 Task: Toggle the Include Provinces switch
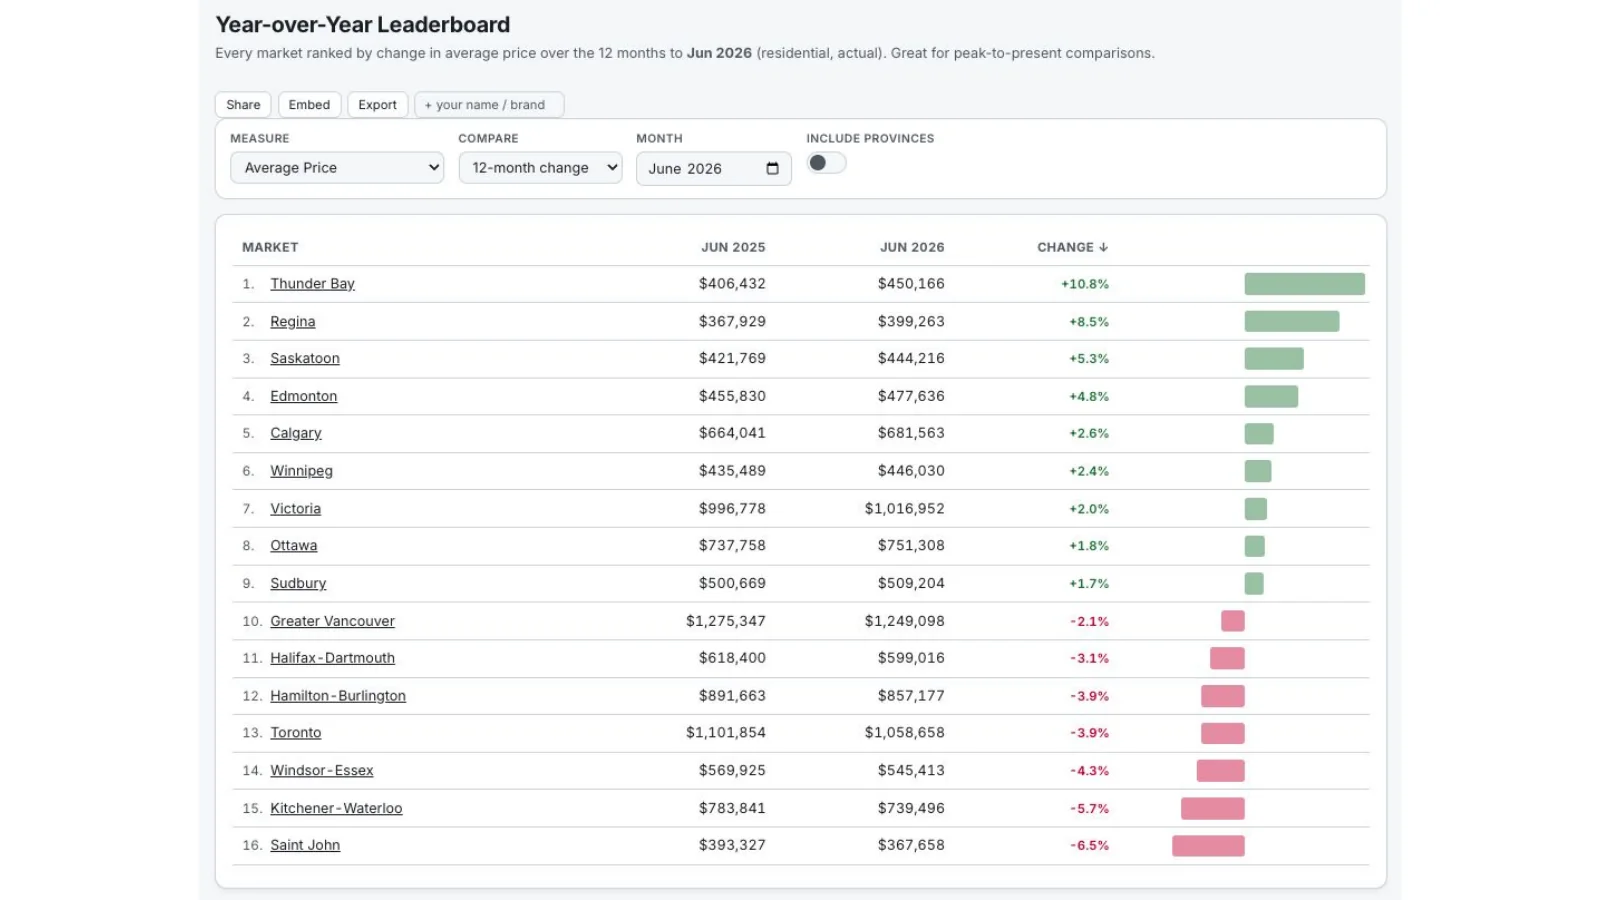tap(826, 163)
